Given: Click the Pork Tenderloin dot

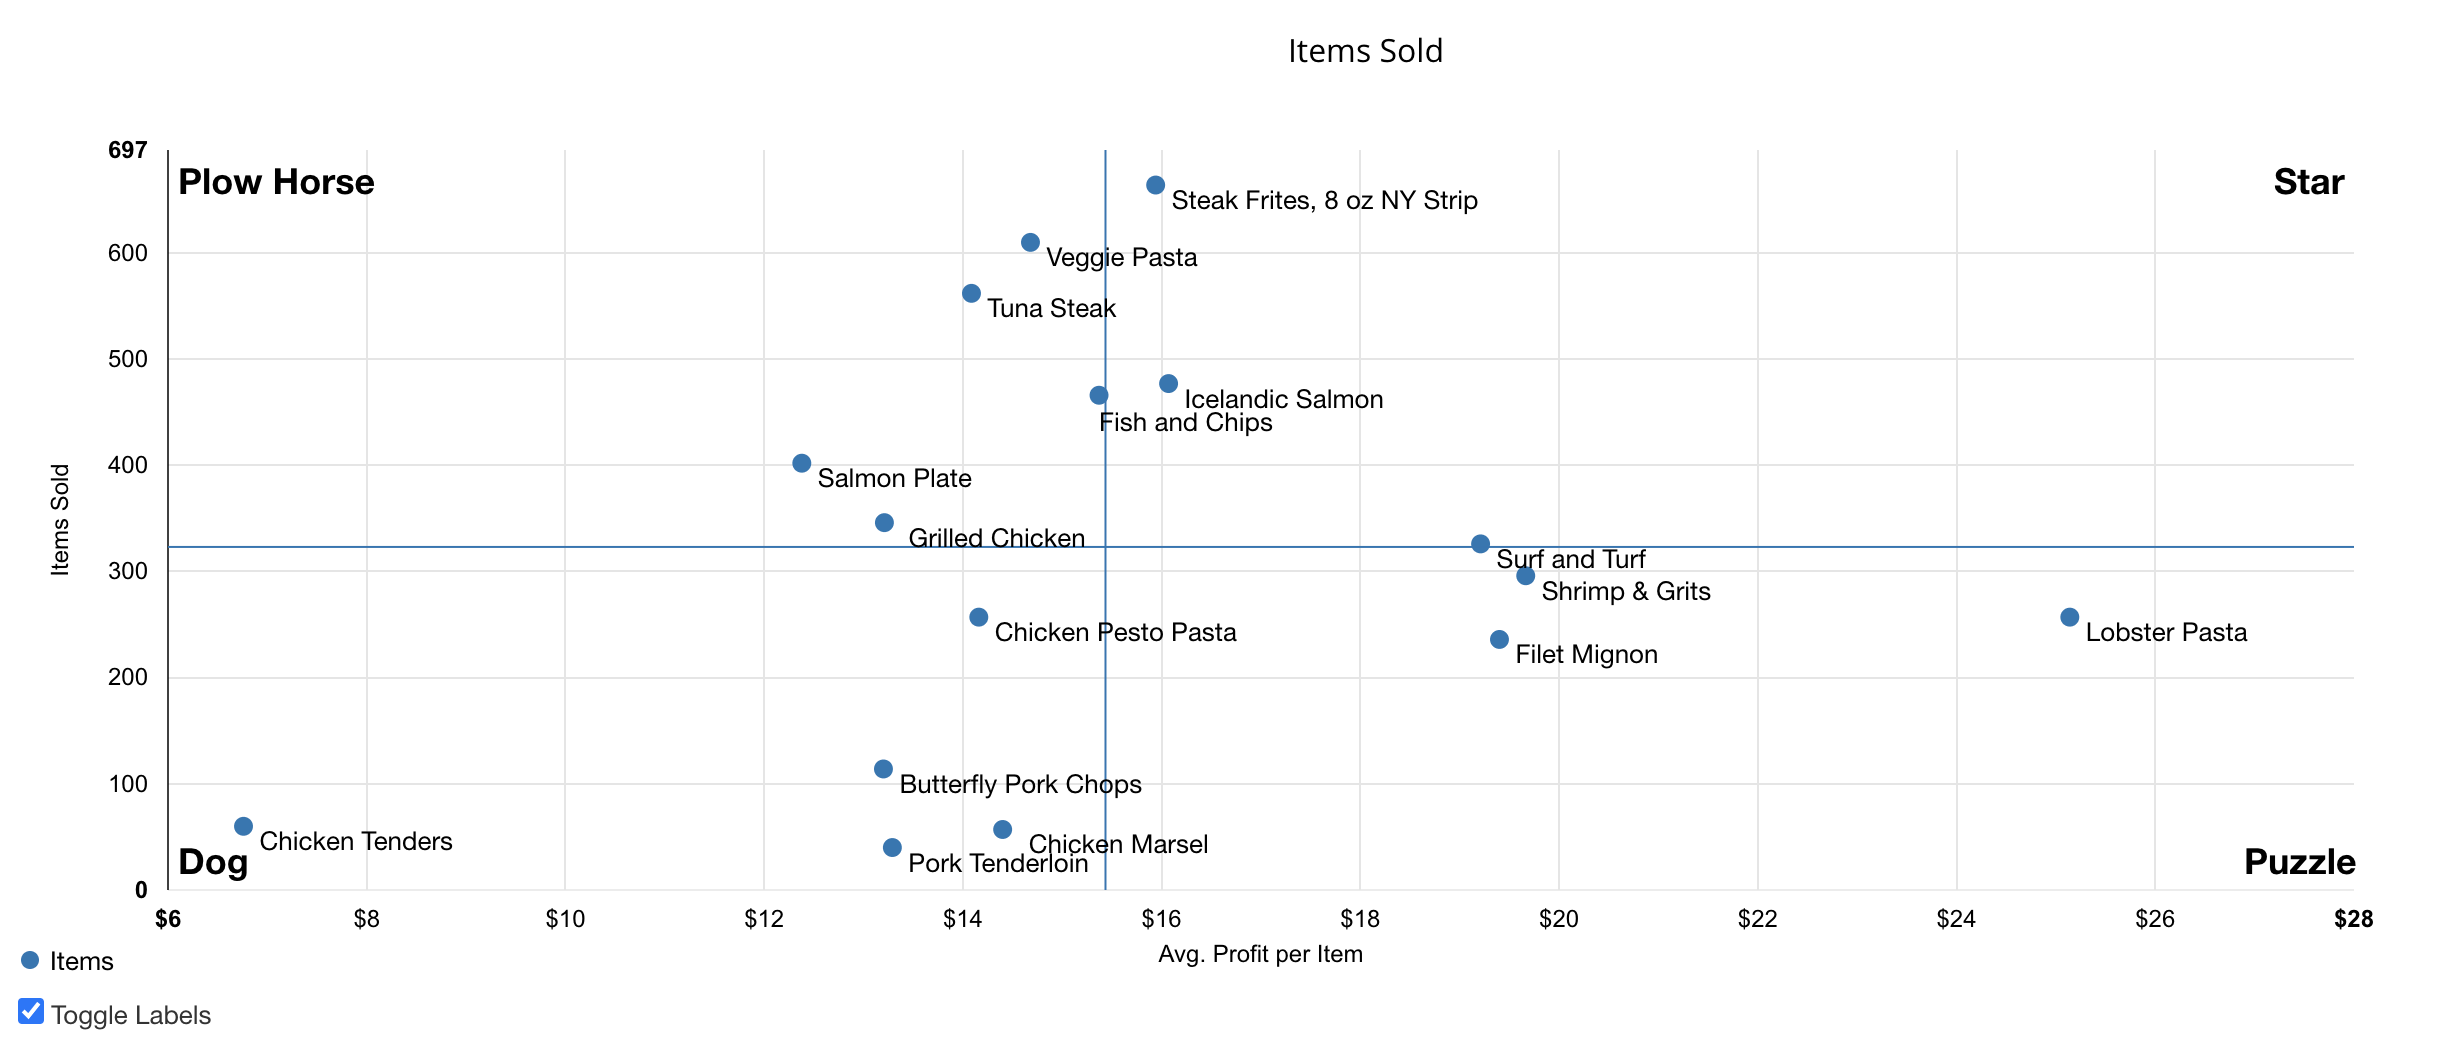Looking at the screenshot, I should (892, 848).
